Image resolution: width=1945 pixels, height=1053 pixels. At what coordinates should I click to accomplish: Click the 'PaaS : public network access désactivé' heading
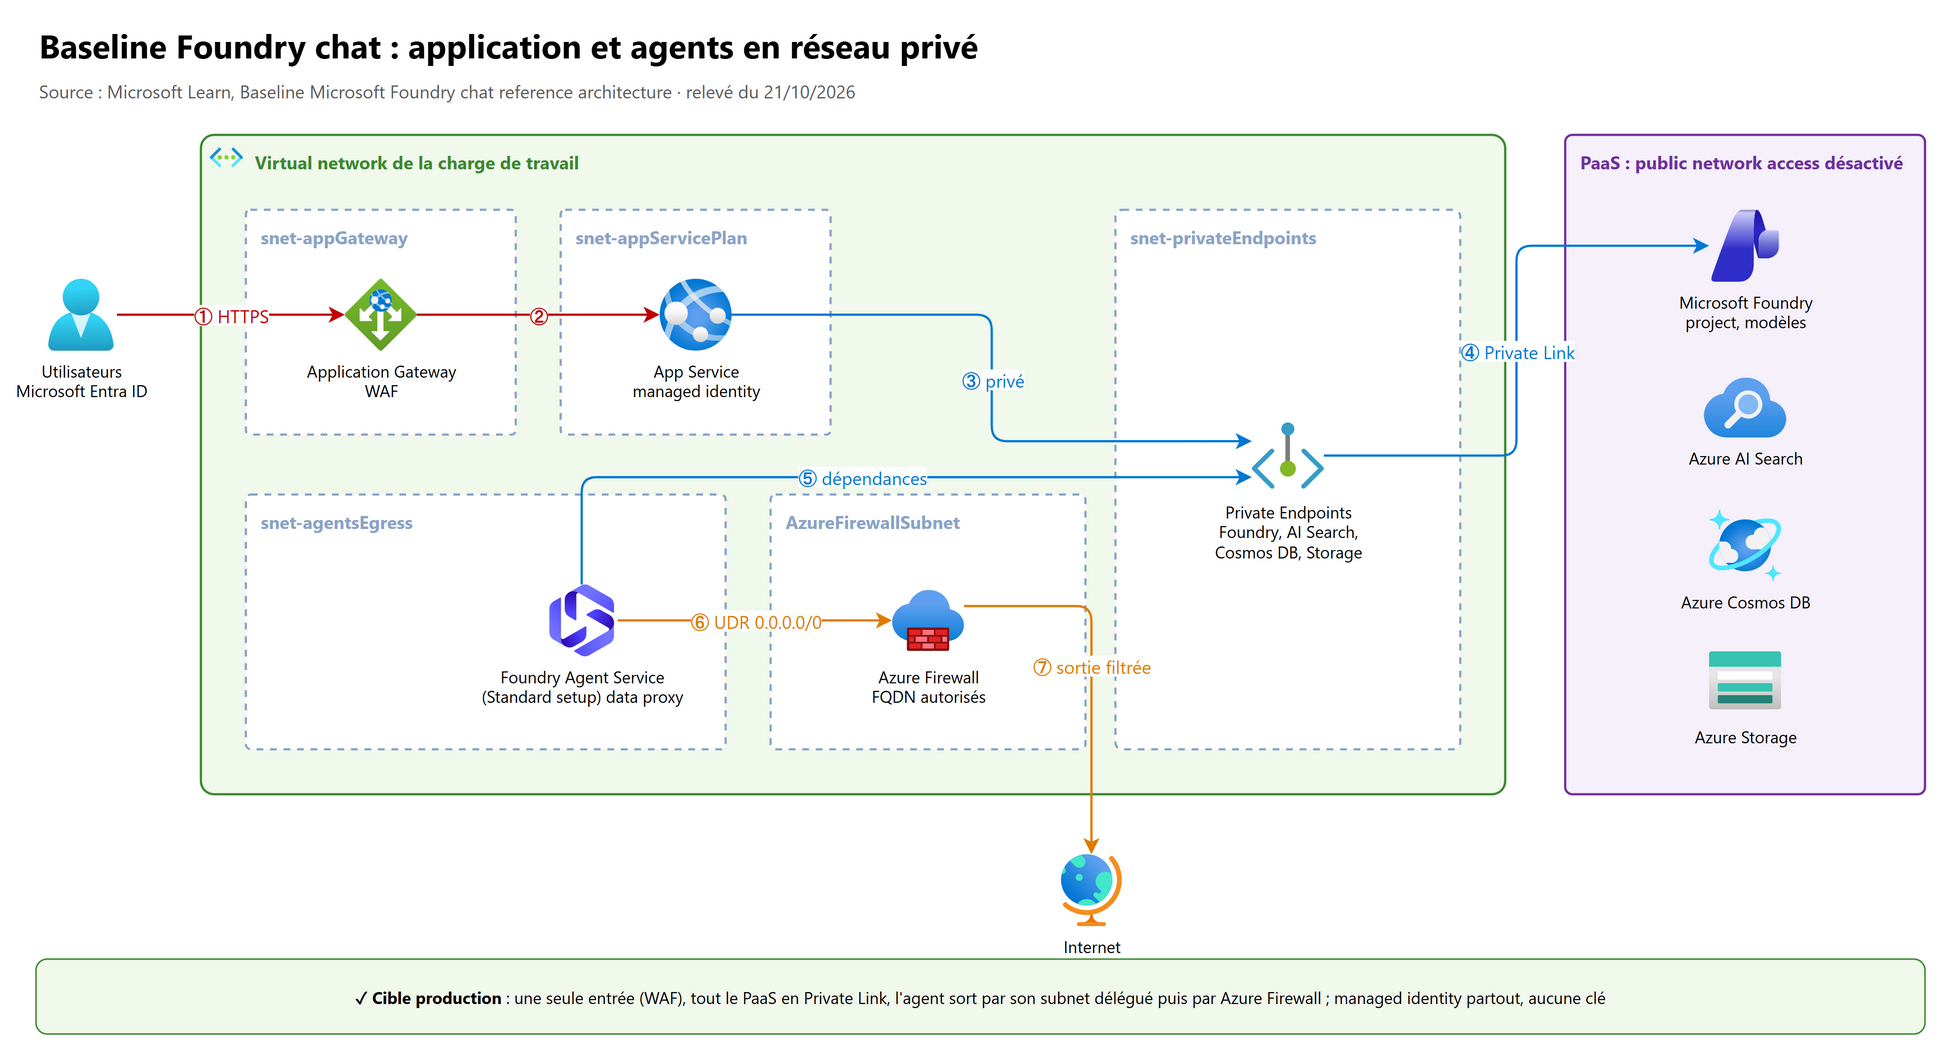click(x=1741, y=163)
